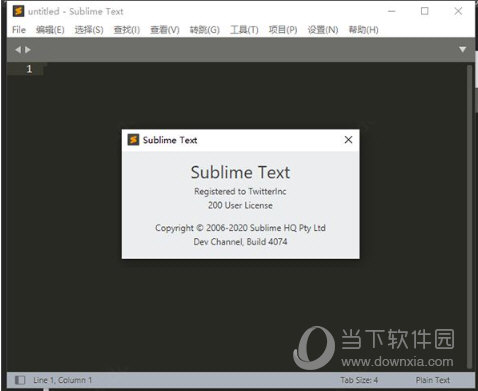This screenshot has height=391, width=478.
Task: Click the vertical scrollbar of the editor
Action: tap(470, 217)
